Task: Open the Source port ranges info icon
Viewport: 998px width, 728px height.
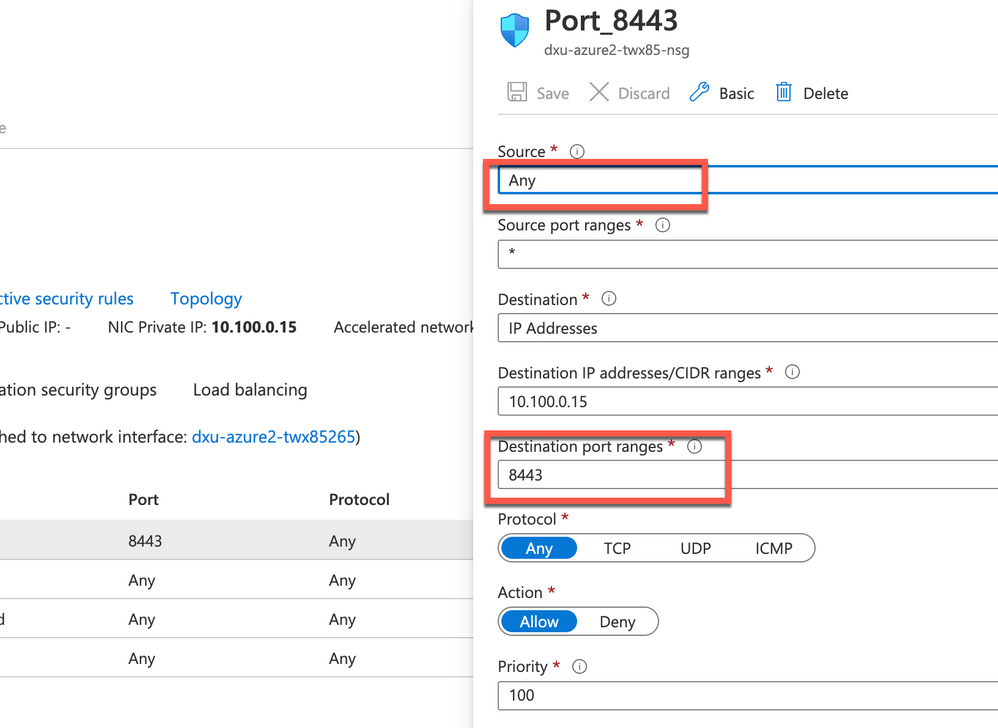Action: click(663, 225)
